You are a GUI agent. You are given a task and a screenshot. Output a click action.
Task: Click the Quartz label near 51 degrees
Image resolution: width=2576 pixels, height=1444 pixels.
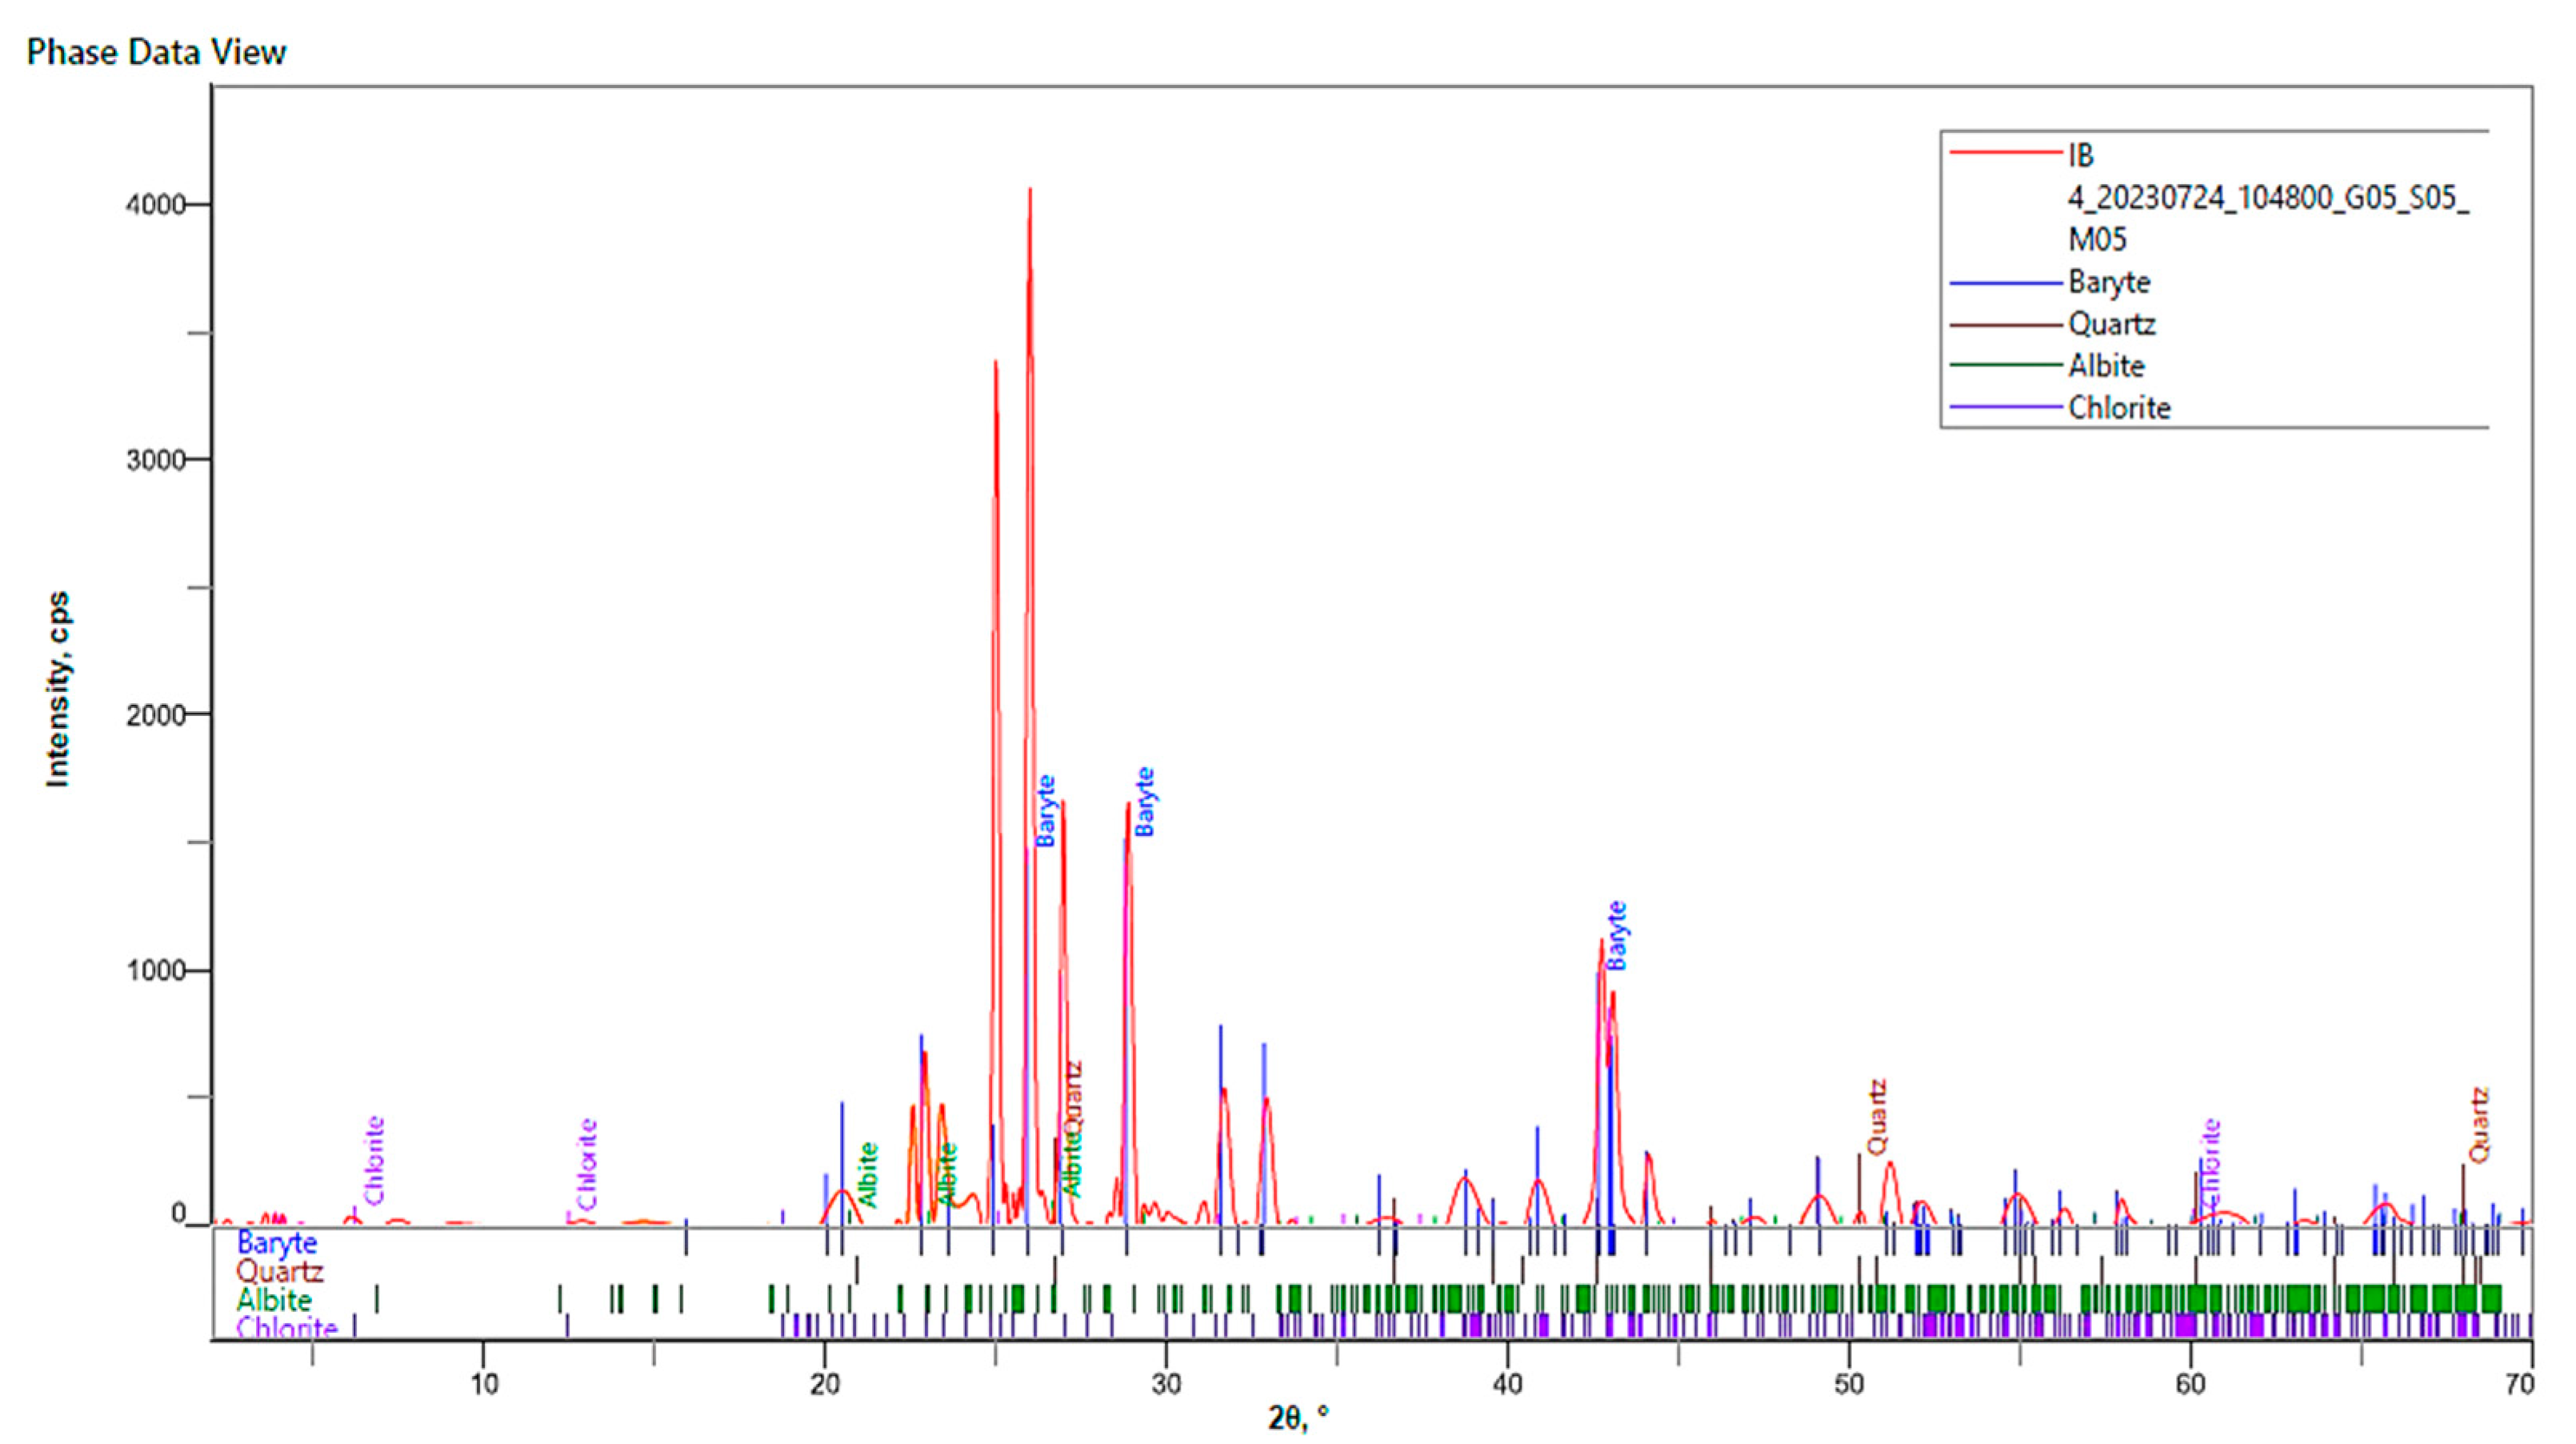1877,1116
